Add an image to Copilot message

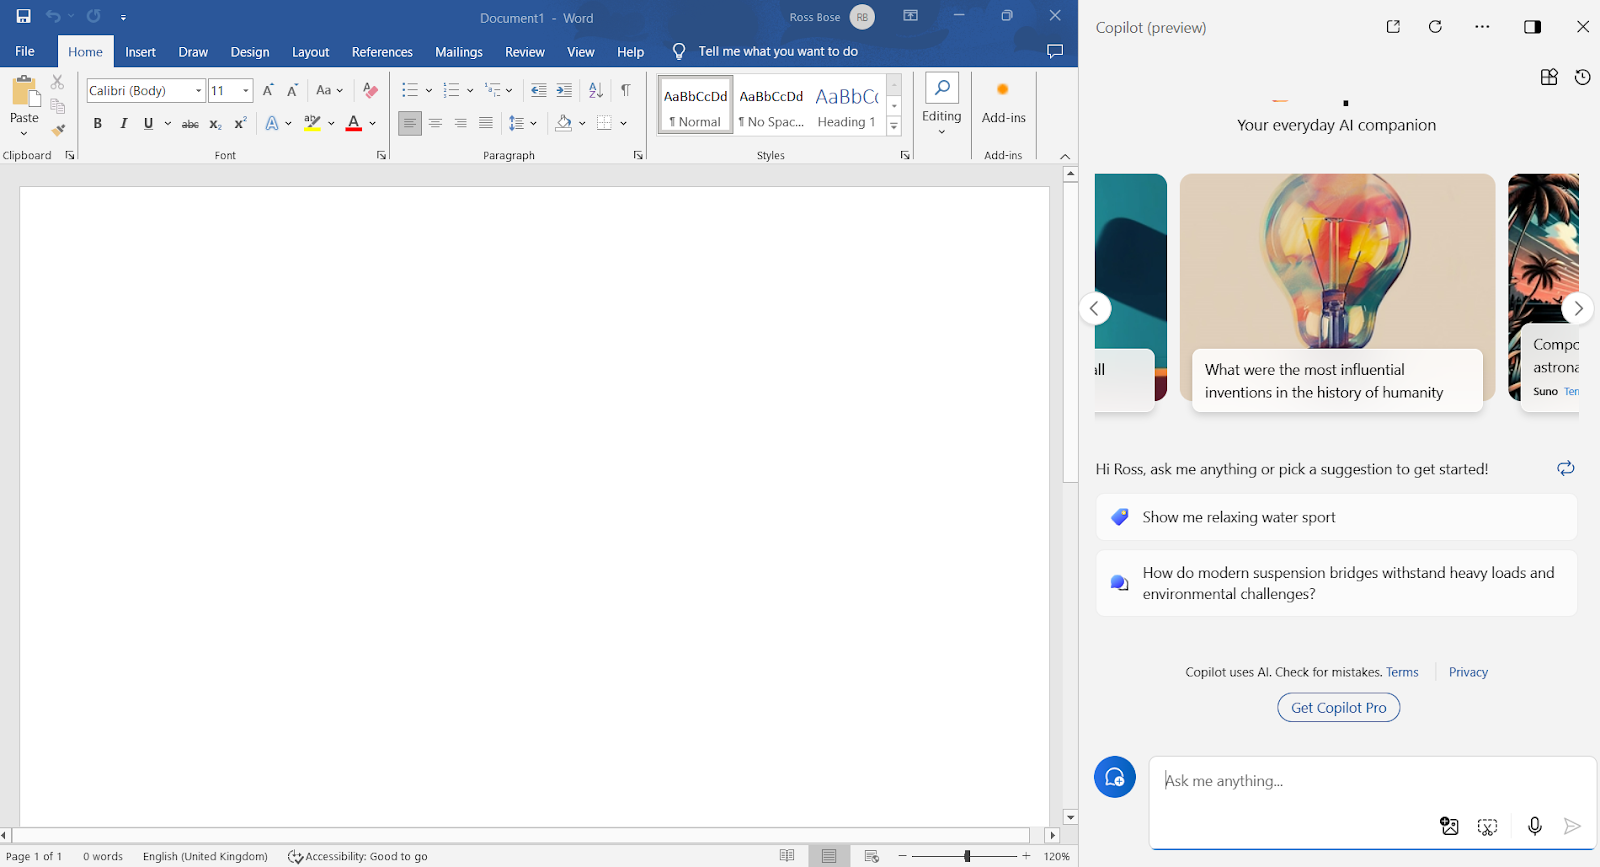pos(1449,826)
